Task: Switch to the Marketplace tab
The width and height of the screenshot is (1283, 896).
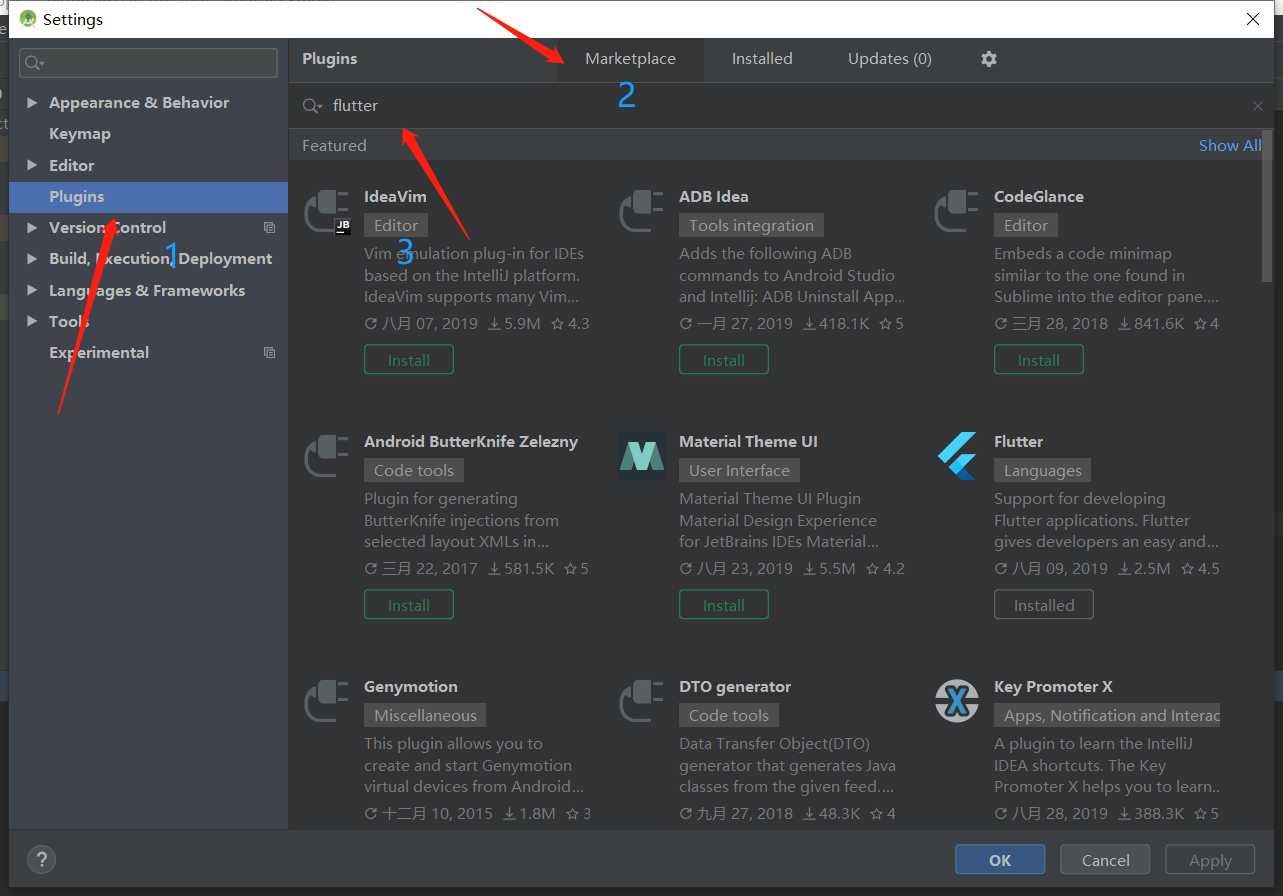Action: click(630, 59)
